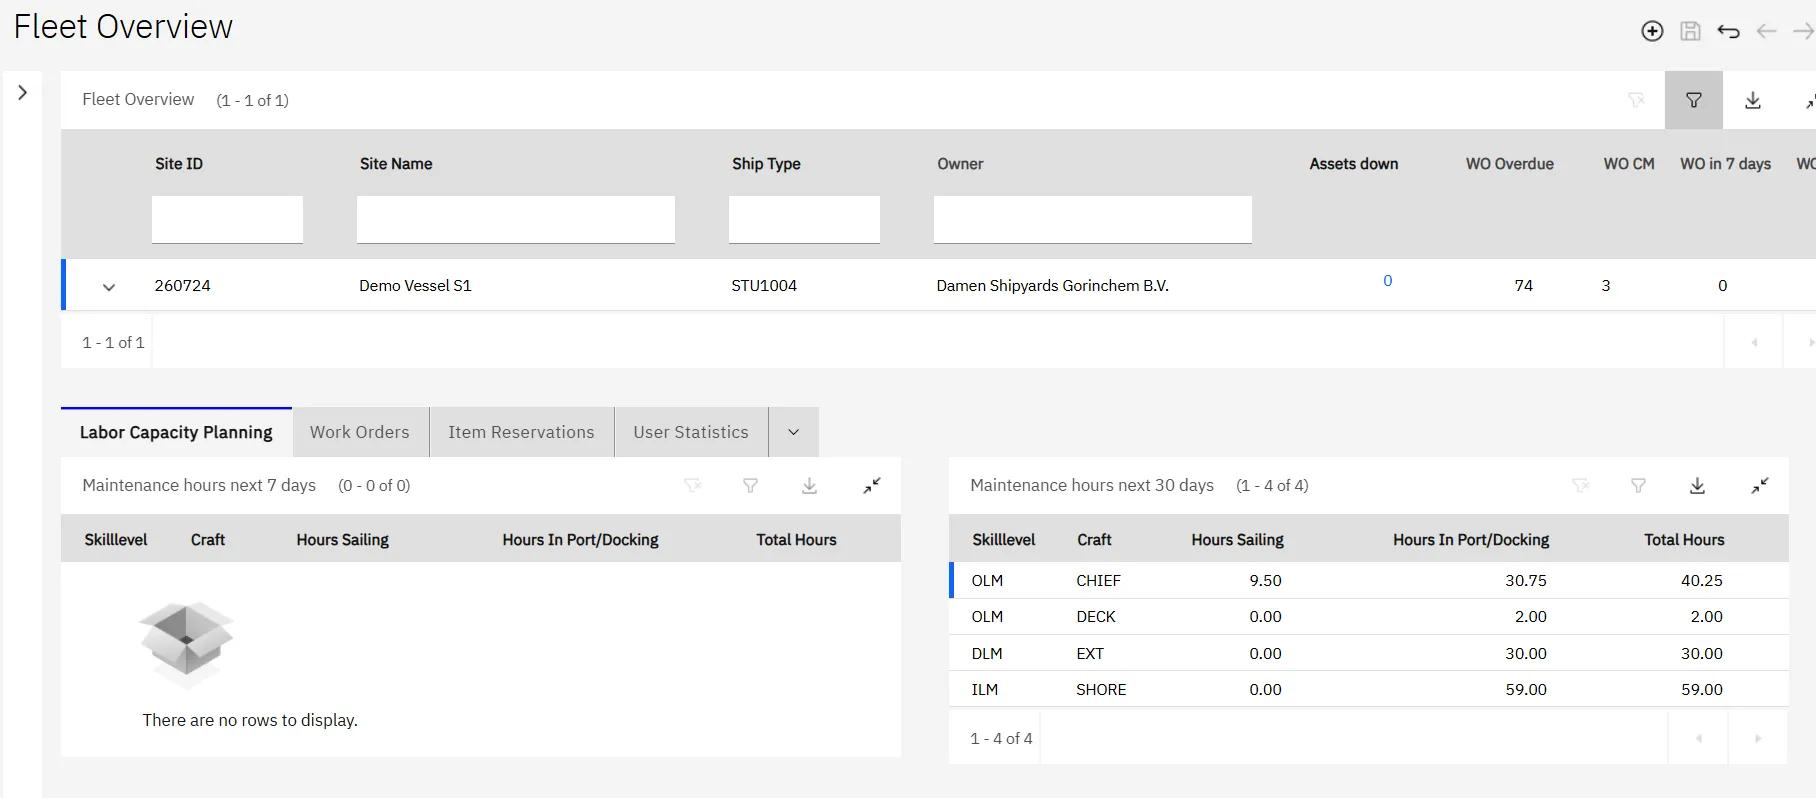Viewport: 1816px width, 798px height.
Task: Open the Item Reservations tab
Action: [x=521, y=432]
